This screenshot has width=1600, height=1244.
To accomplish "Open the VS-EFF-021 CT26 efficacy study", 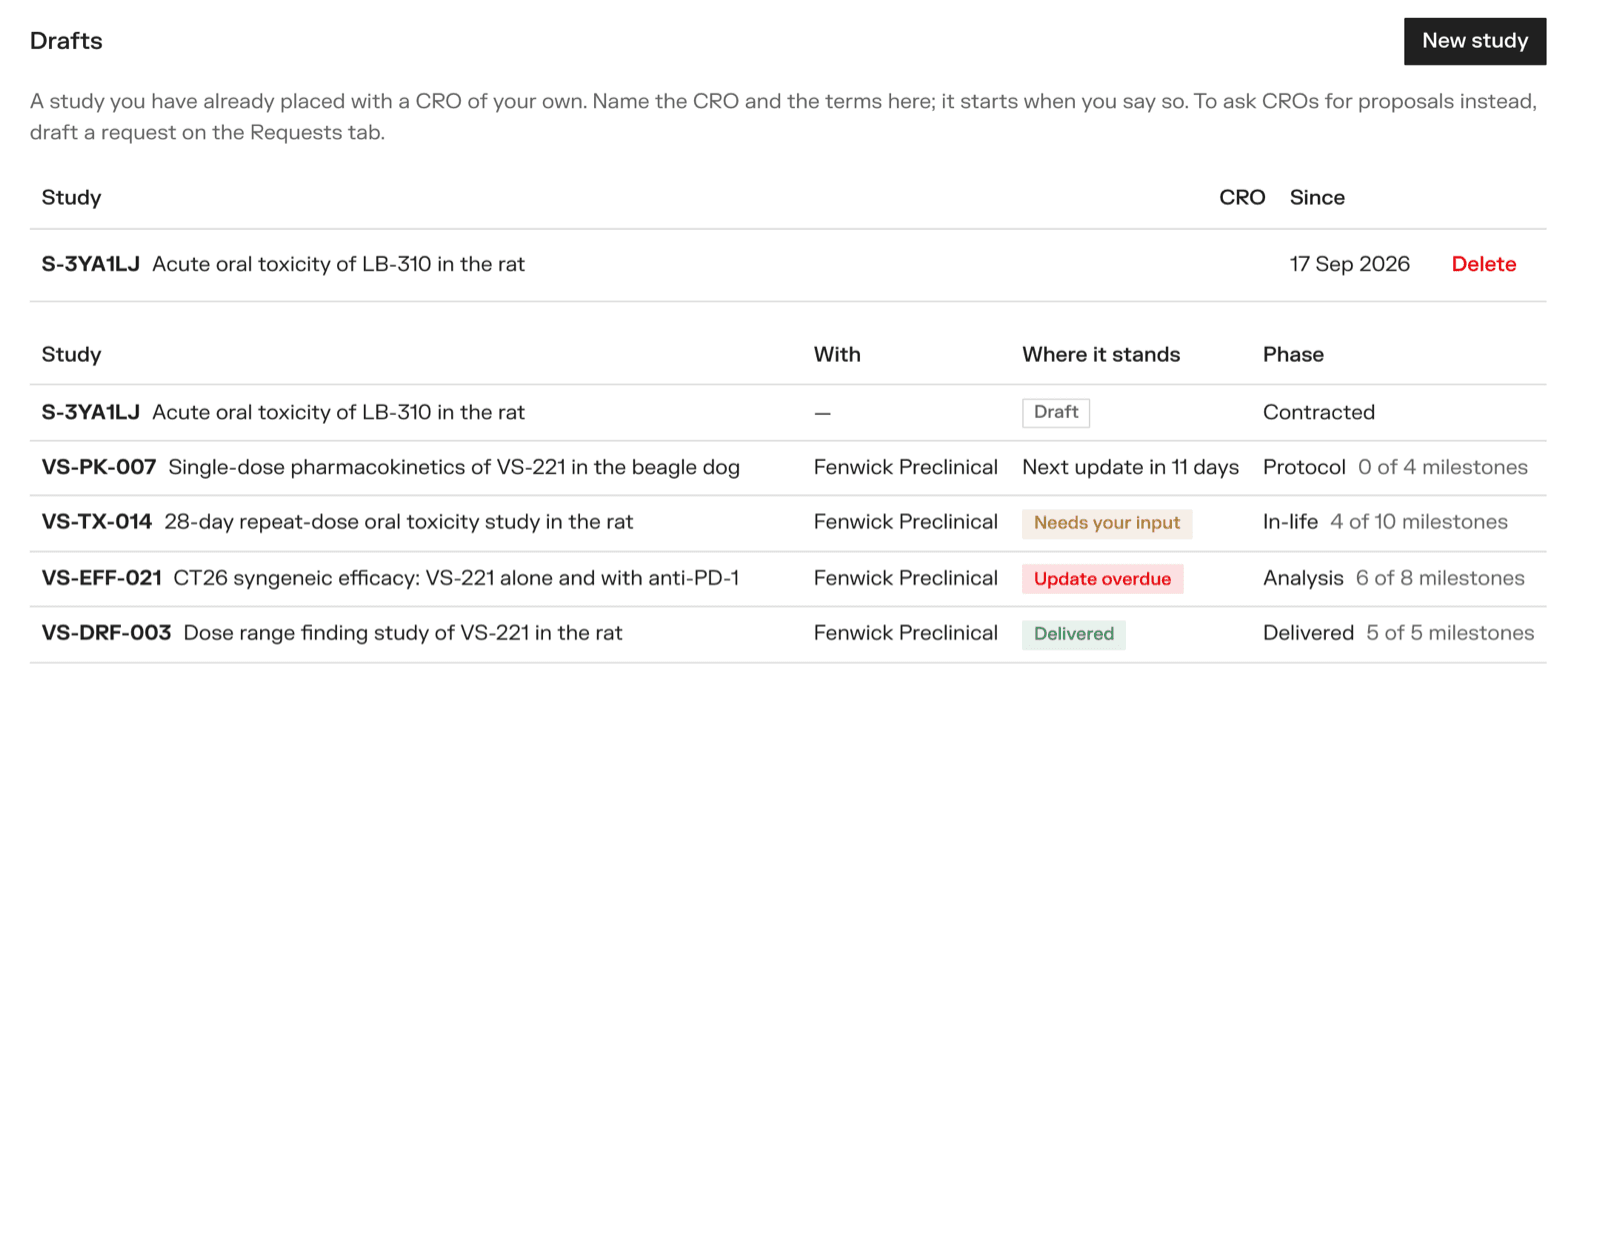I will 787,579.
